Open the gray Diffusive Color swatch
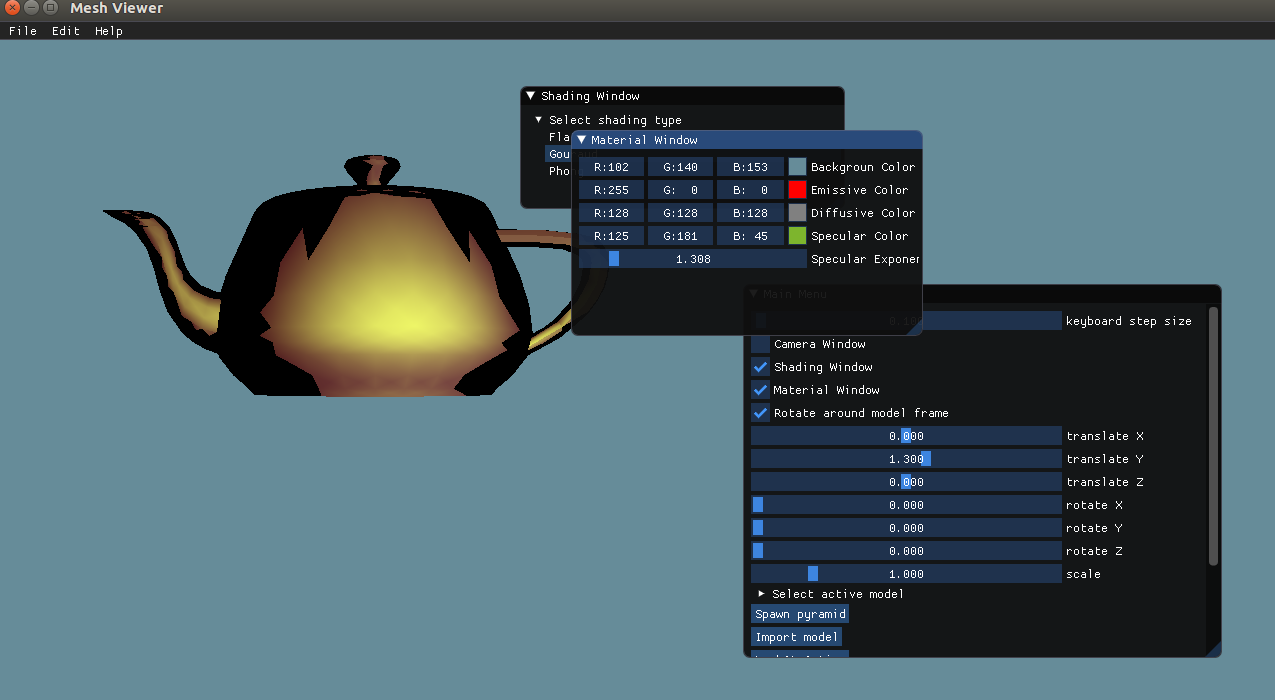1275x700 pixels. [x=797, y=213]
